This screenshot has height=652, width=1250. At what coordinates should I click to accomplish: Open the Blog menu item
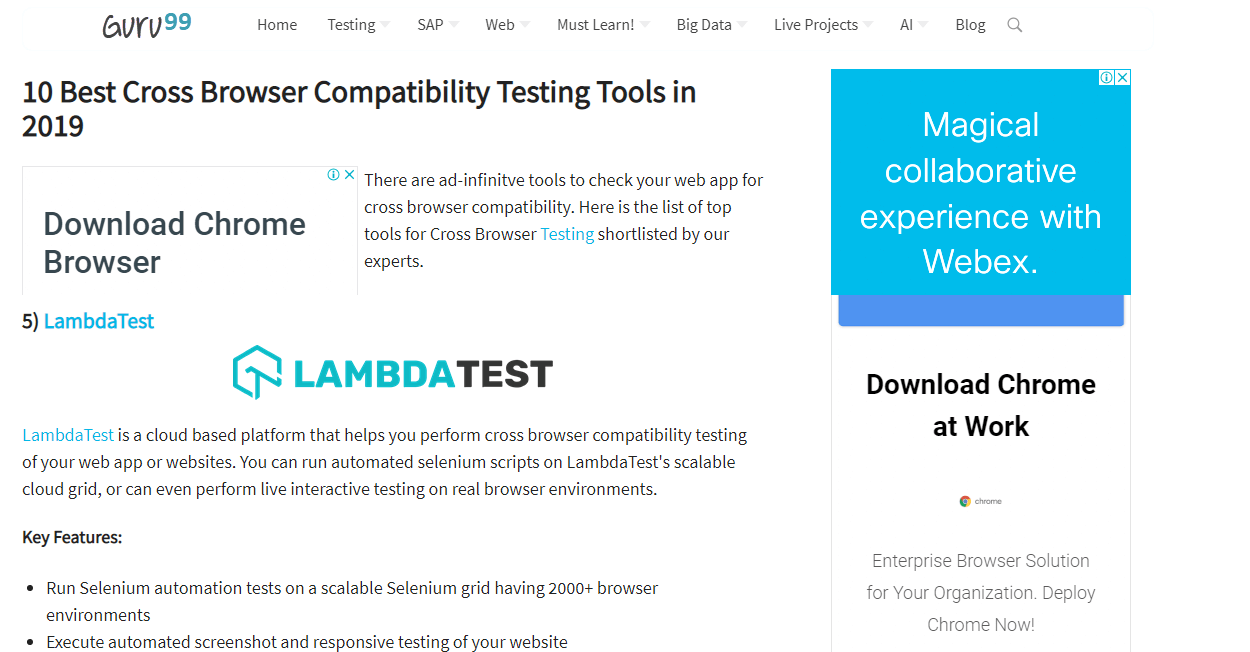point(970,25)
